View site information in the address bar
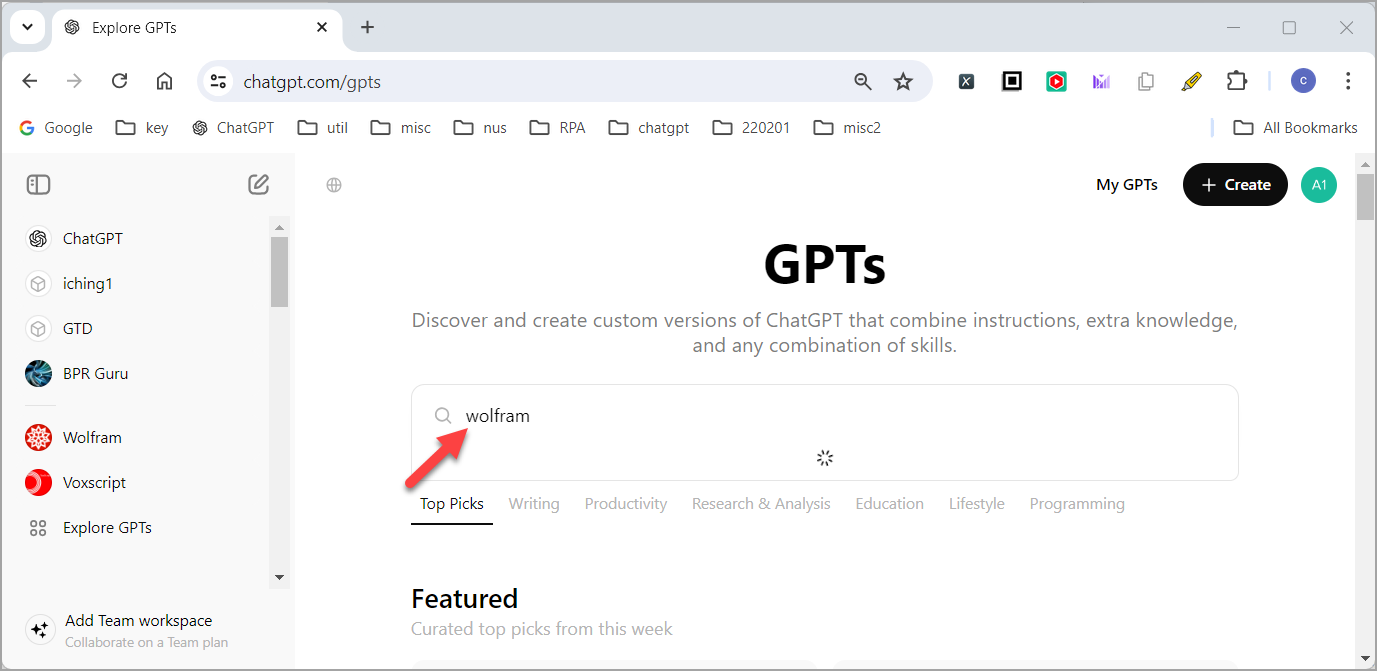Image resolution: width=1377 pixels, height=671 pixels. coord(219,82)
